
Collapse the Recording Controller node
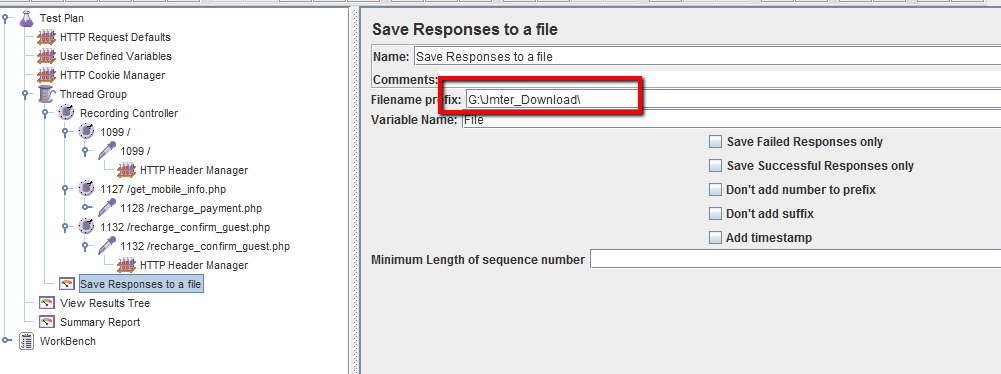coord(45,114)
